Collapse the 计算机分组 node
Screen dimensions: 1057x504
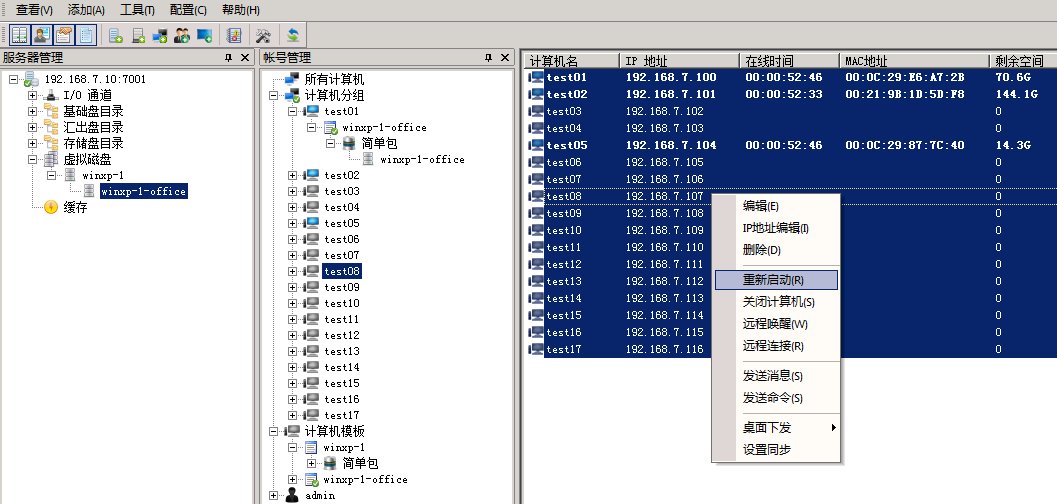pos(274,96)
